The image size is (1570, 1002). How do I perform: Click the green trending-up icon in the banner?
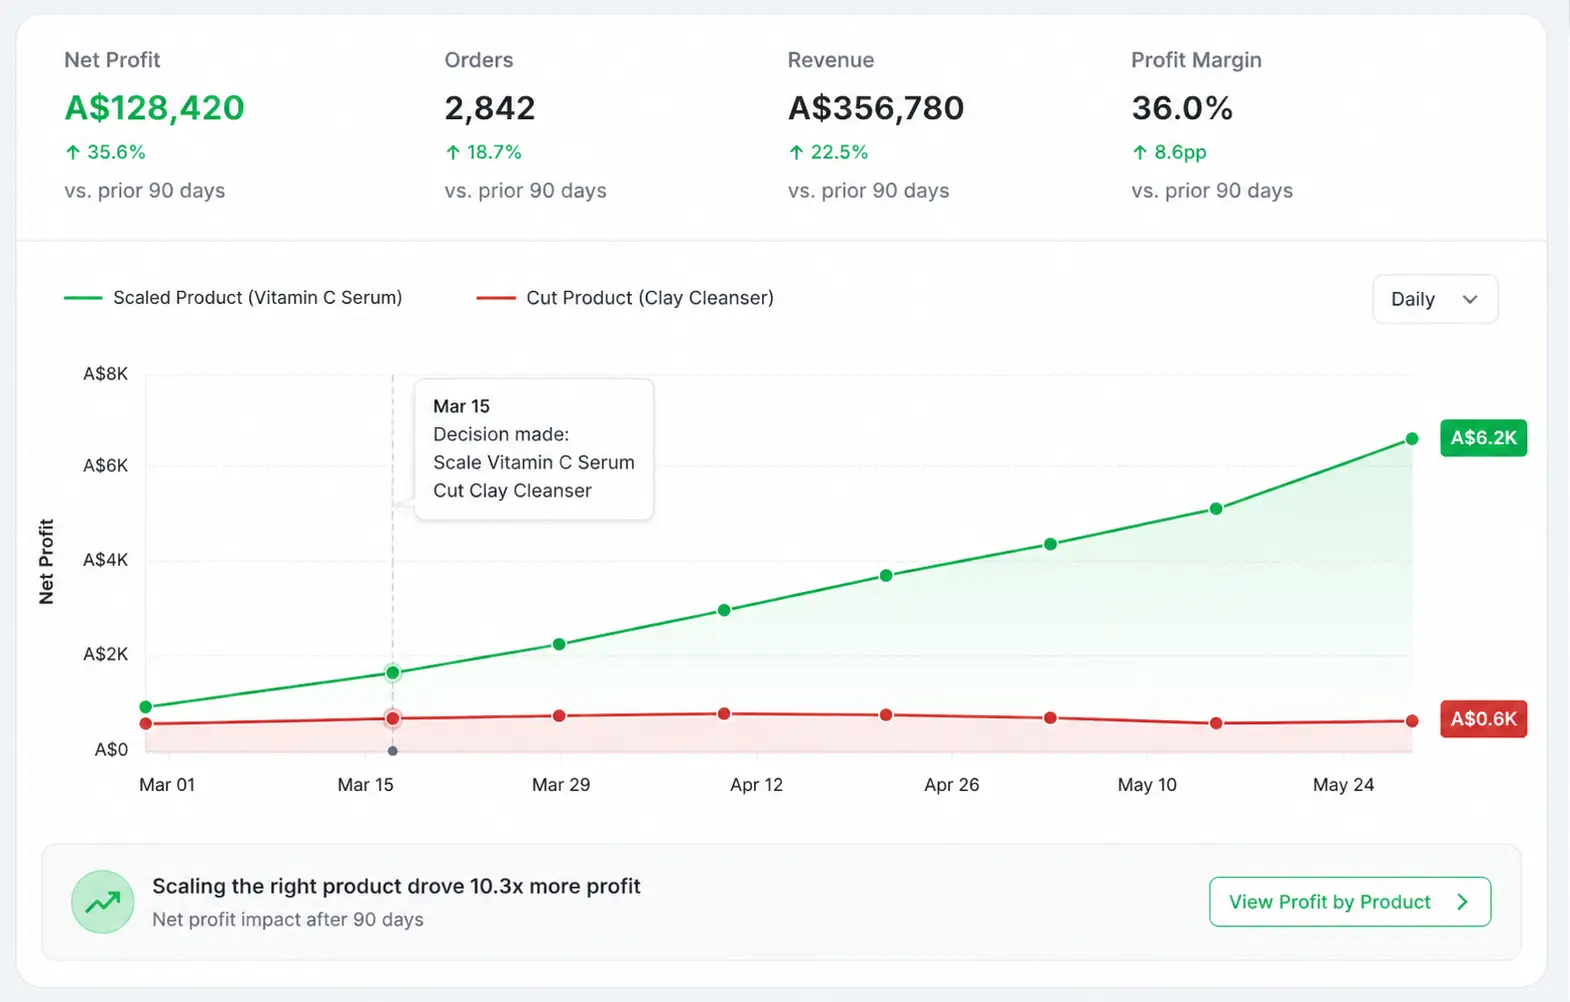pos(103,902)
